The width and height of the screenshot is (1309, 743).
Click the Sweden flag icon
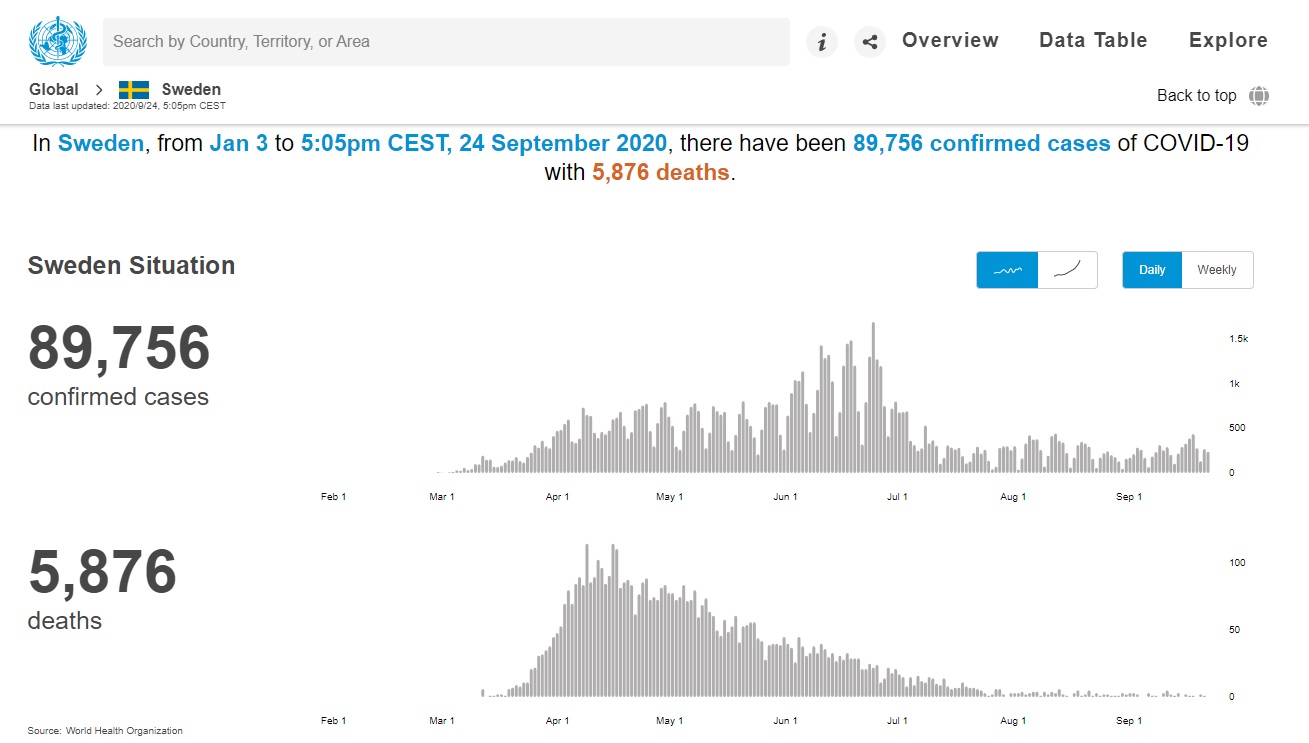coord(134,90)
